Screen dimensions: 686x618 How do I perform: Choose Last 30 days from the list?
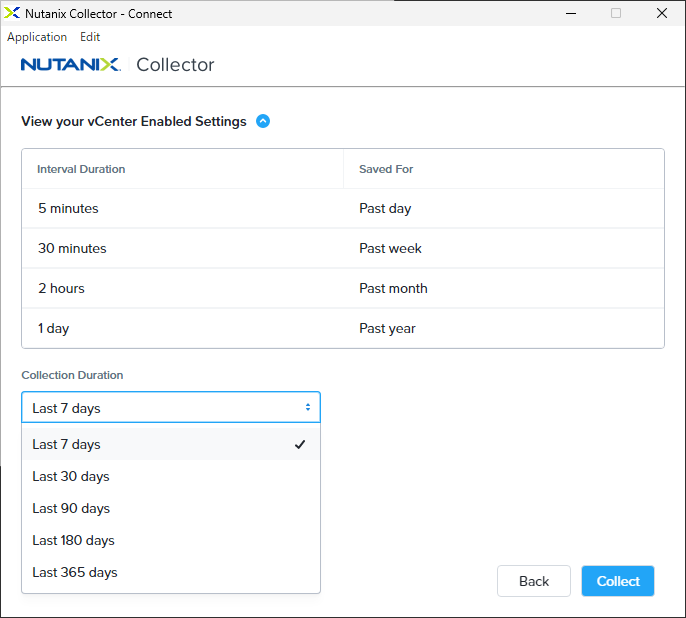(171, 476)
